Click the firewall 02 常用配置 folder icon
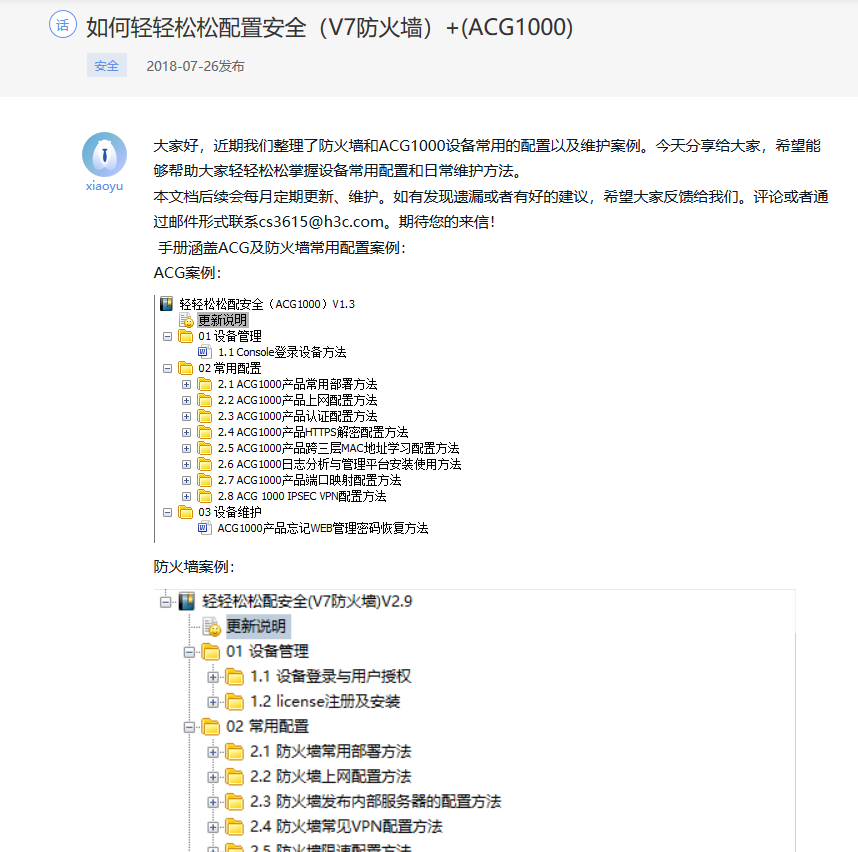Viewport: 858px width, 852px height. click(211, 727)
